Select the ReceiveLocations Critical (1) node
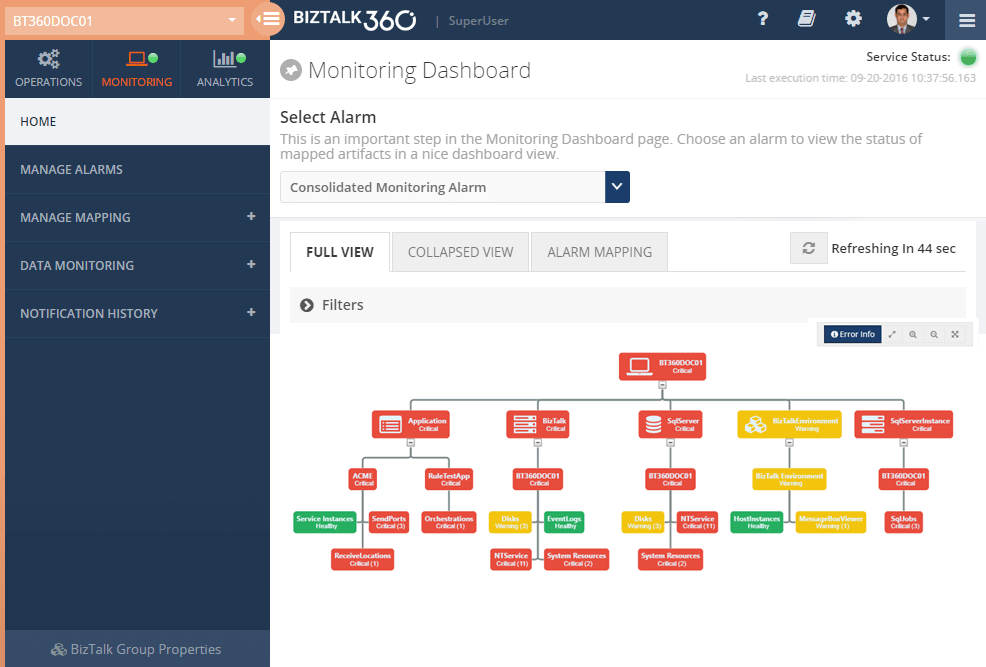This screenshot has height=667, width=986. [x=363, y=559]
